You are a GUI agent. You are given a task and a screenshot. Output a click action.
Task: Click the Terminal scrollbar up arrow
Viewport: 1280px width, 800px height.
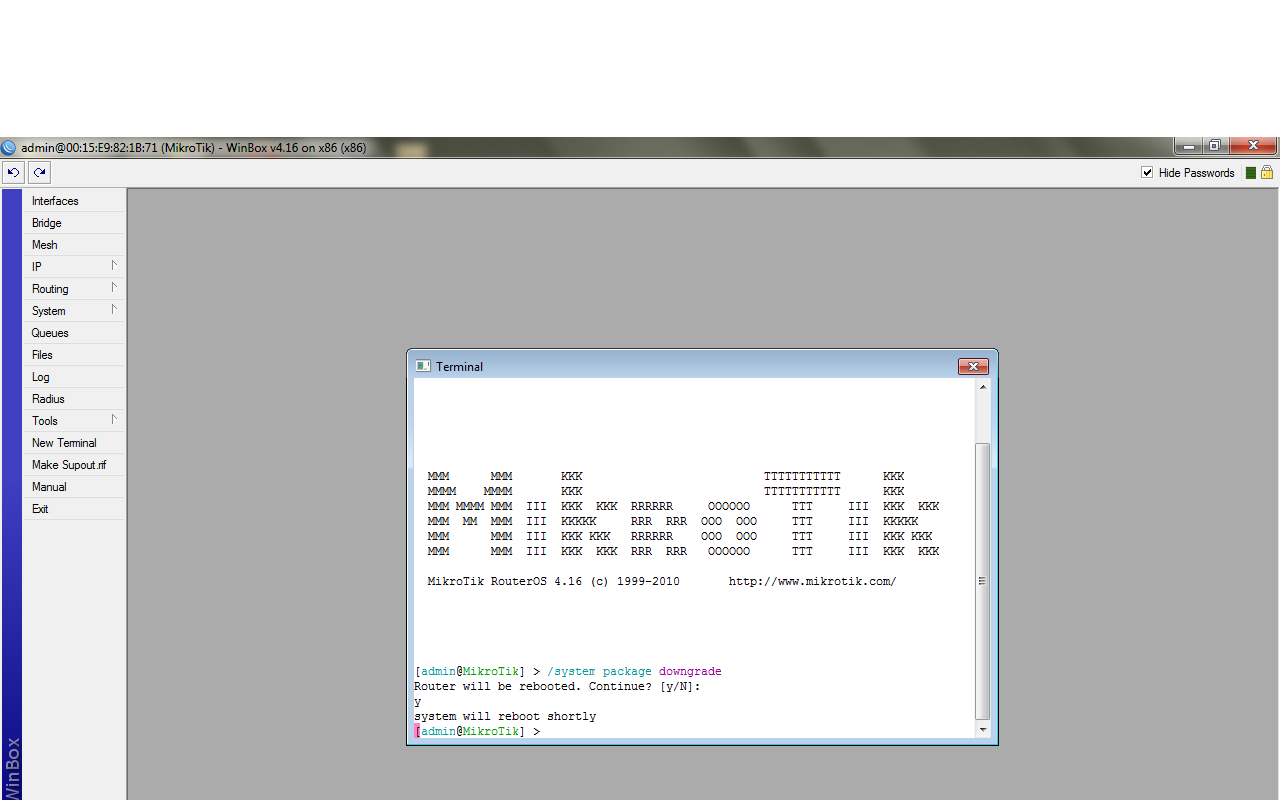(982, 387)
